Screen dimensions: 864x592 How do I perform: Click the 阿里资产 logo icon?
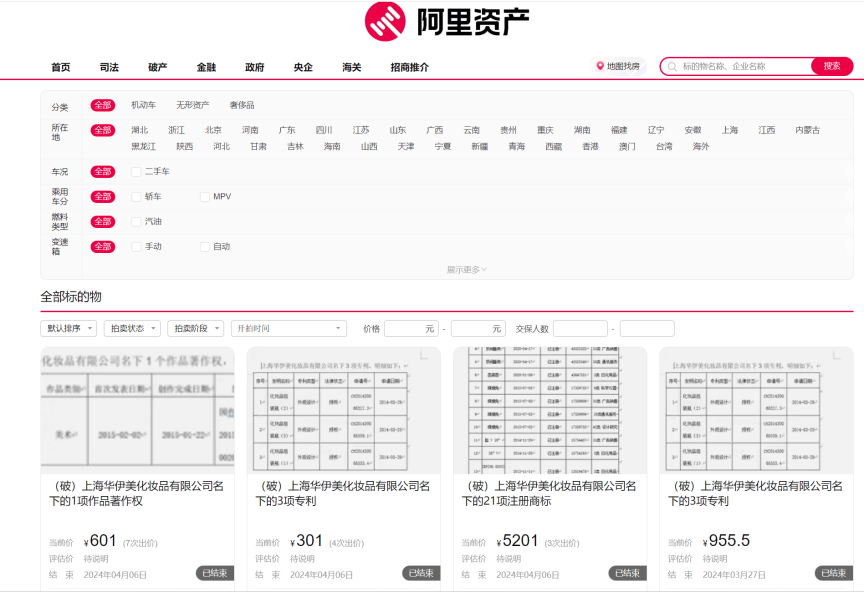point(385,21)
